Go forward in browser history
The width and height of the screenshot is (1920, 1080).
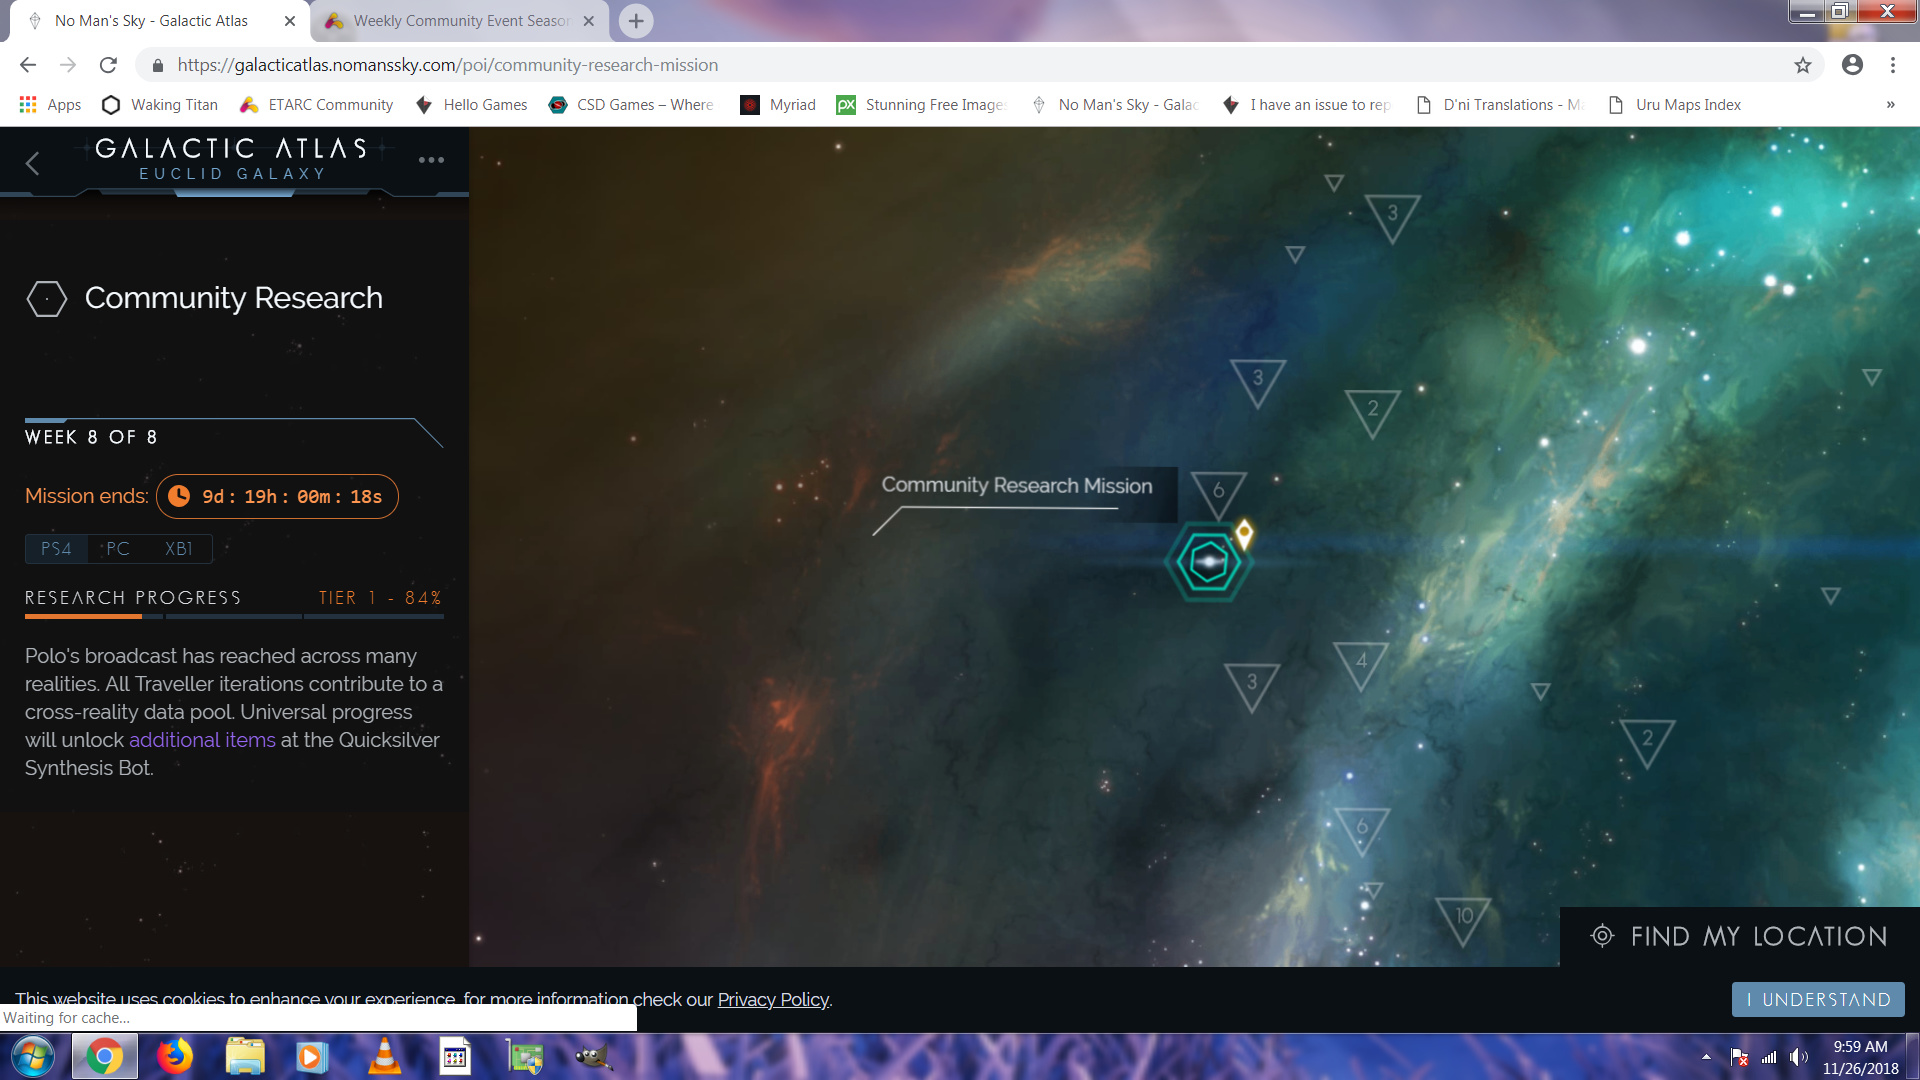(x=68, y=65)
